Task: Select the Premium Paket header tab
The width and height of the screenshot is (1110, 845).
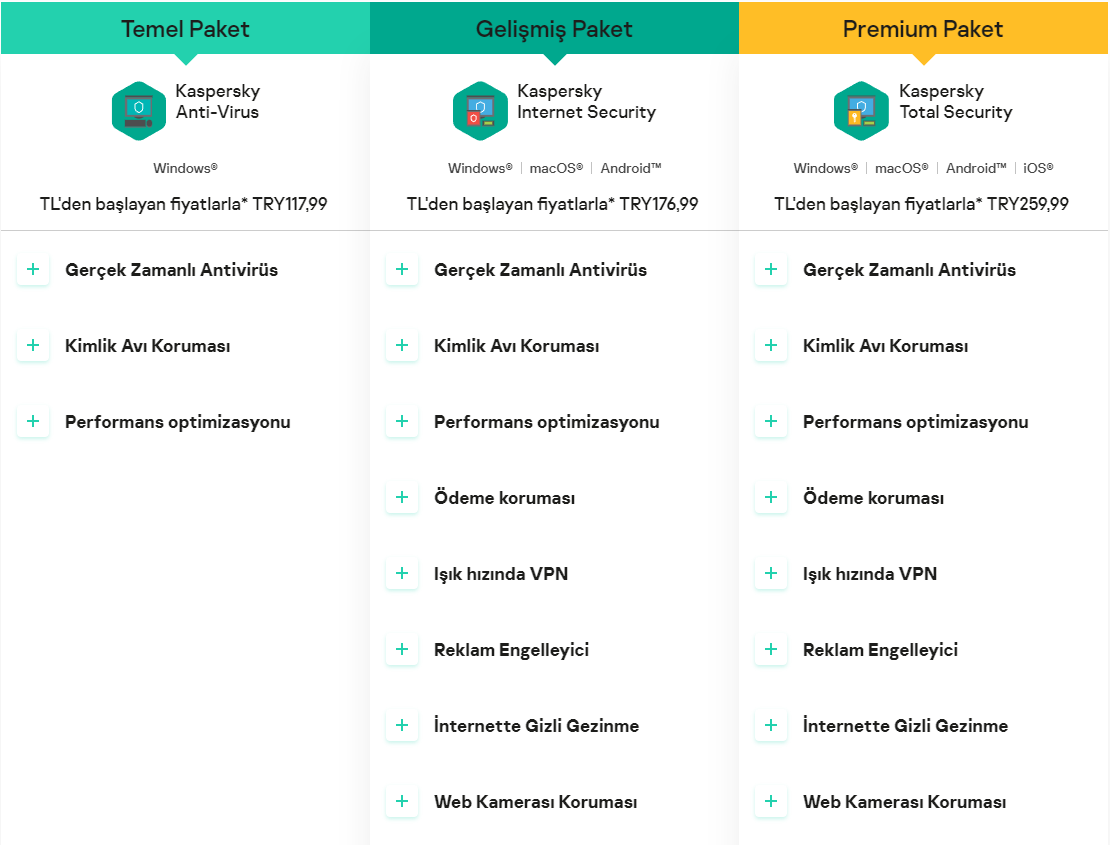Action: [923, 28]
